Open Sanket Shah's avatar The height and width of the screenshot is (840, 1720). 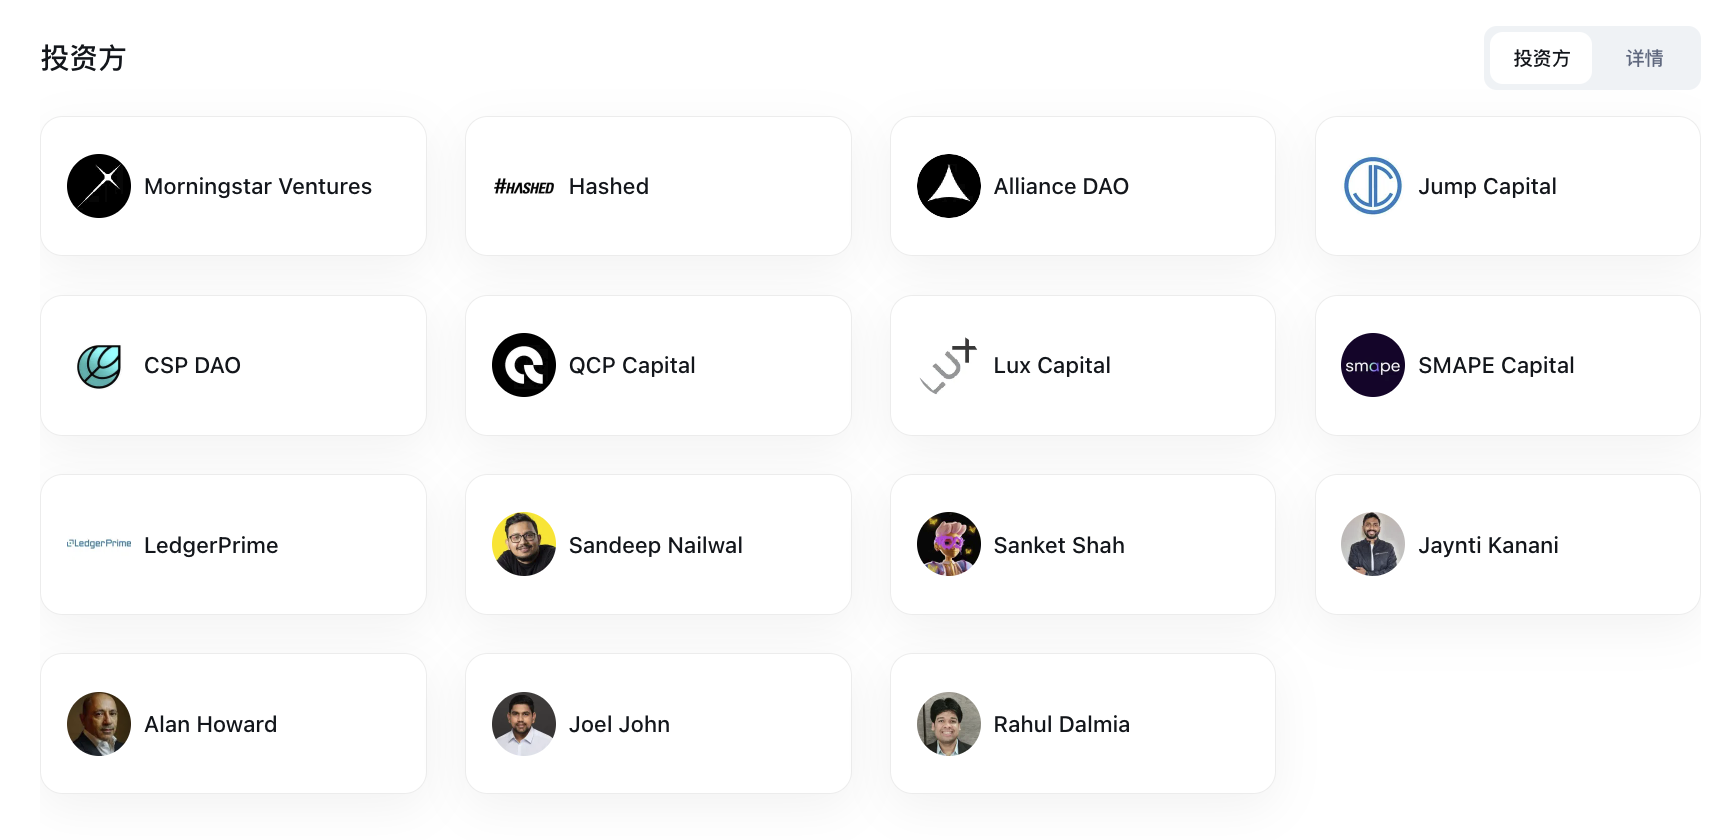(x=949, y=544)
